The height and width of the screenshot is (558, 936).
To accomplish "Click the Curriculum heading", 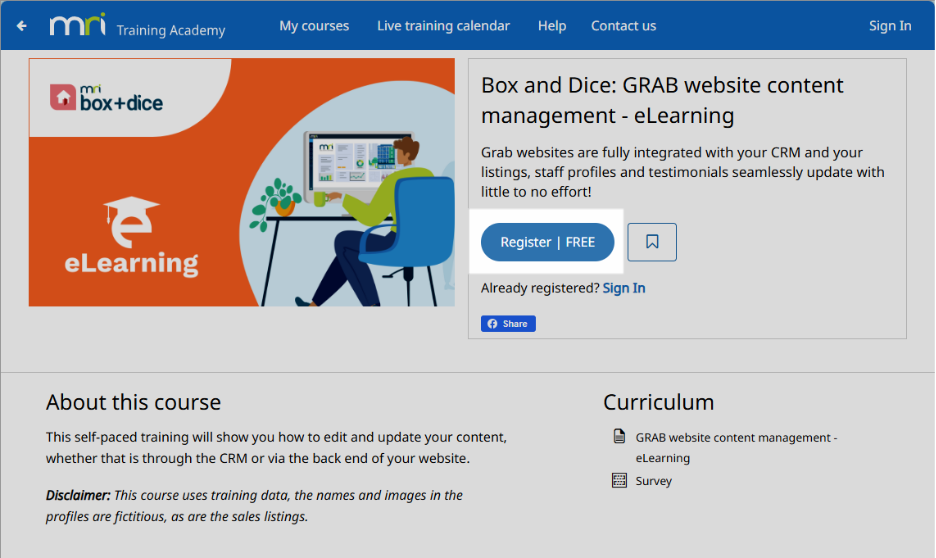I will tap(658, 402).
